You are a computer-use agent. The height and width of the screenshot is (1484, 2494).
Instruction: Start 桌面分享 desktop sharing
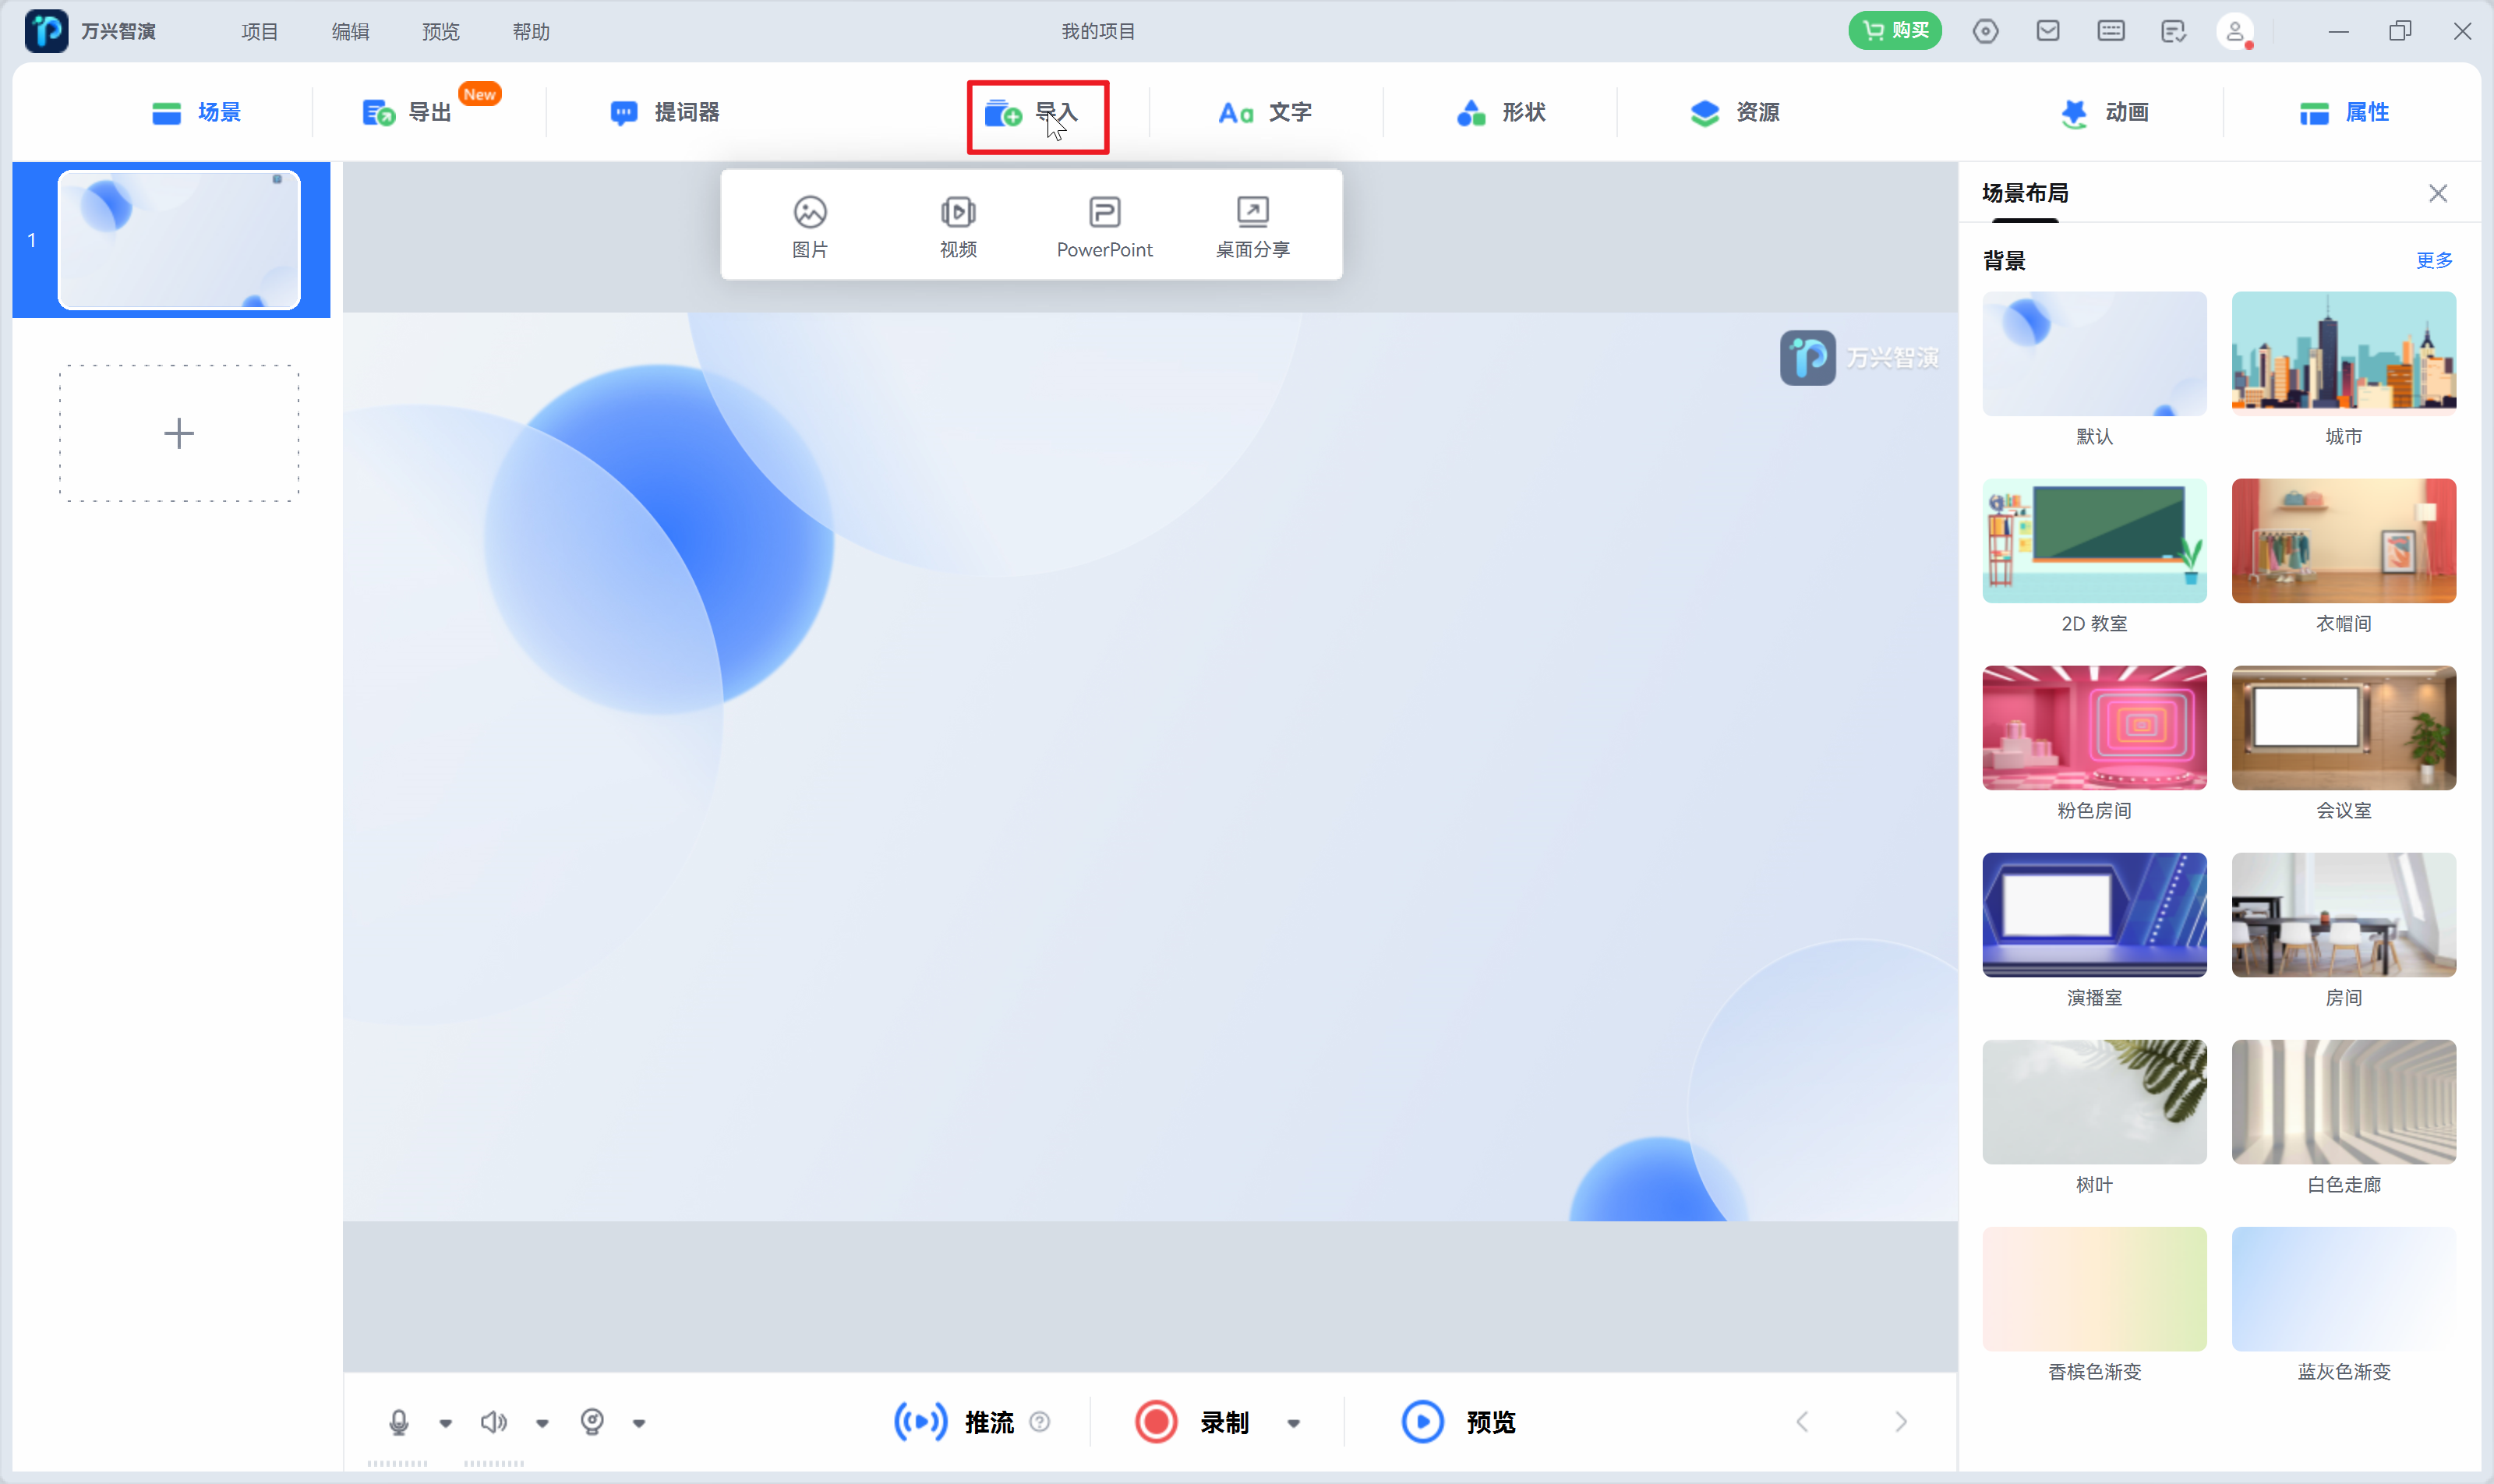click(x=1252, y=226)
